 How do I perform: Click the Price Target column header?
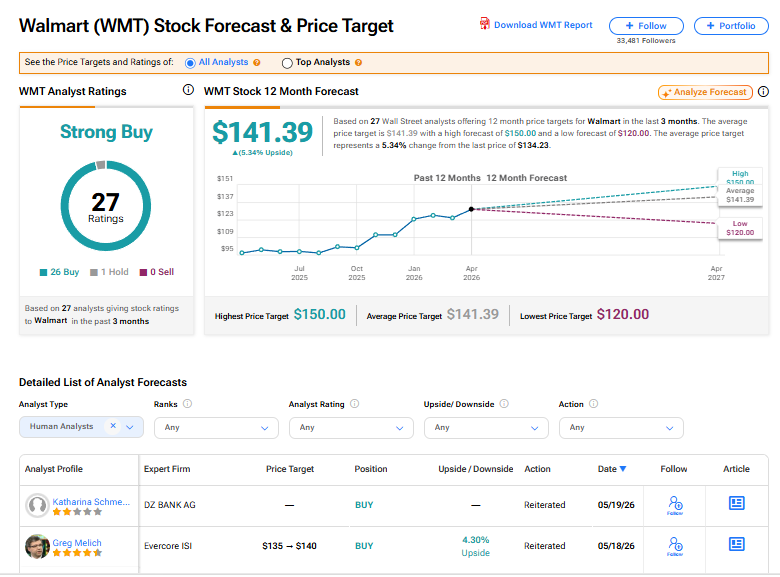point(290,469)
